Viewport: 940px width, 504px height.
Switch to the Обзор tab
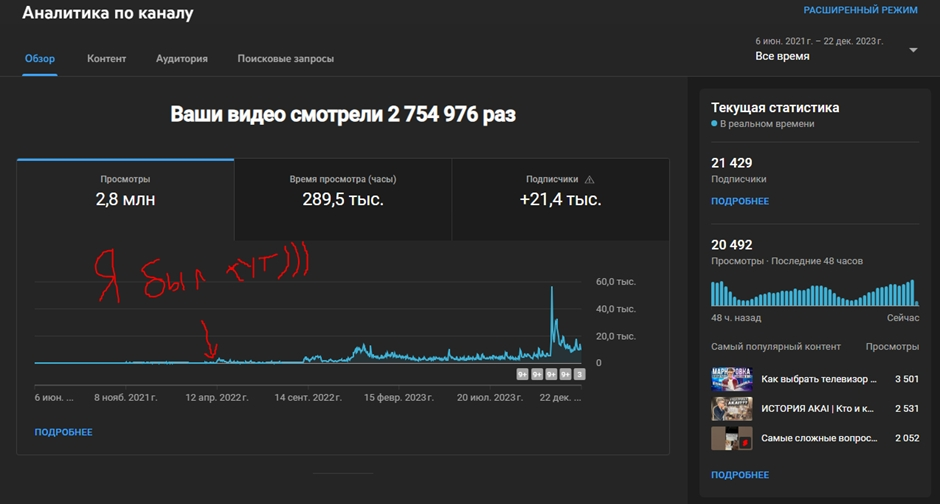pos(40,59)
